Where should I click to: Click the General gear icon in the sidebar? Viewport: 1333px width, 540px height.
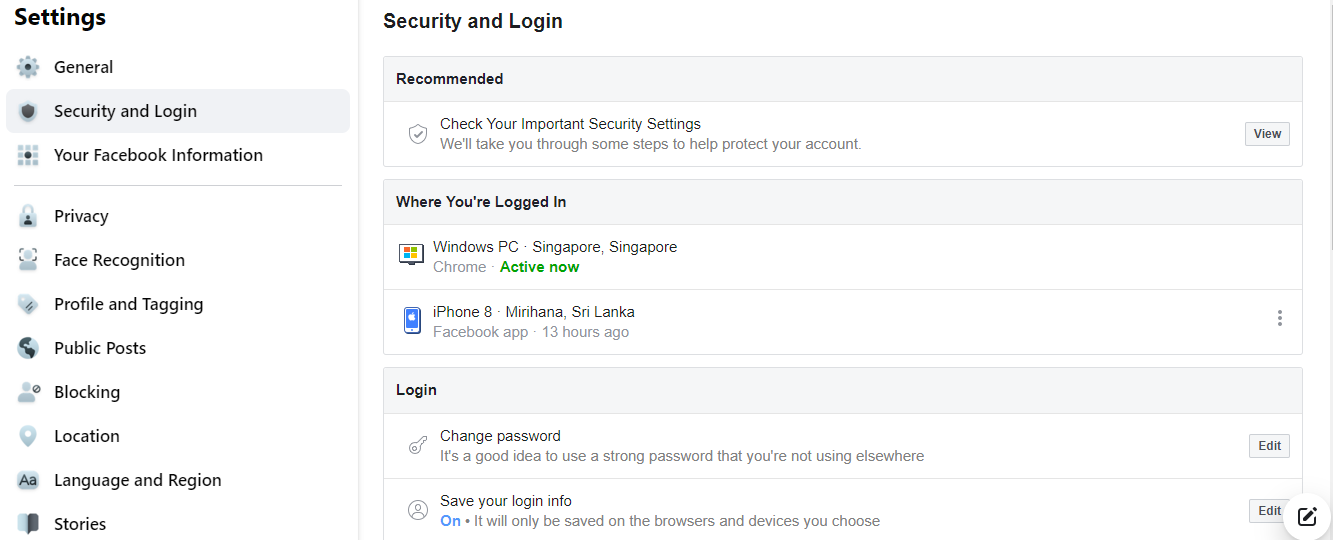28,67
